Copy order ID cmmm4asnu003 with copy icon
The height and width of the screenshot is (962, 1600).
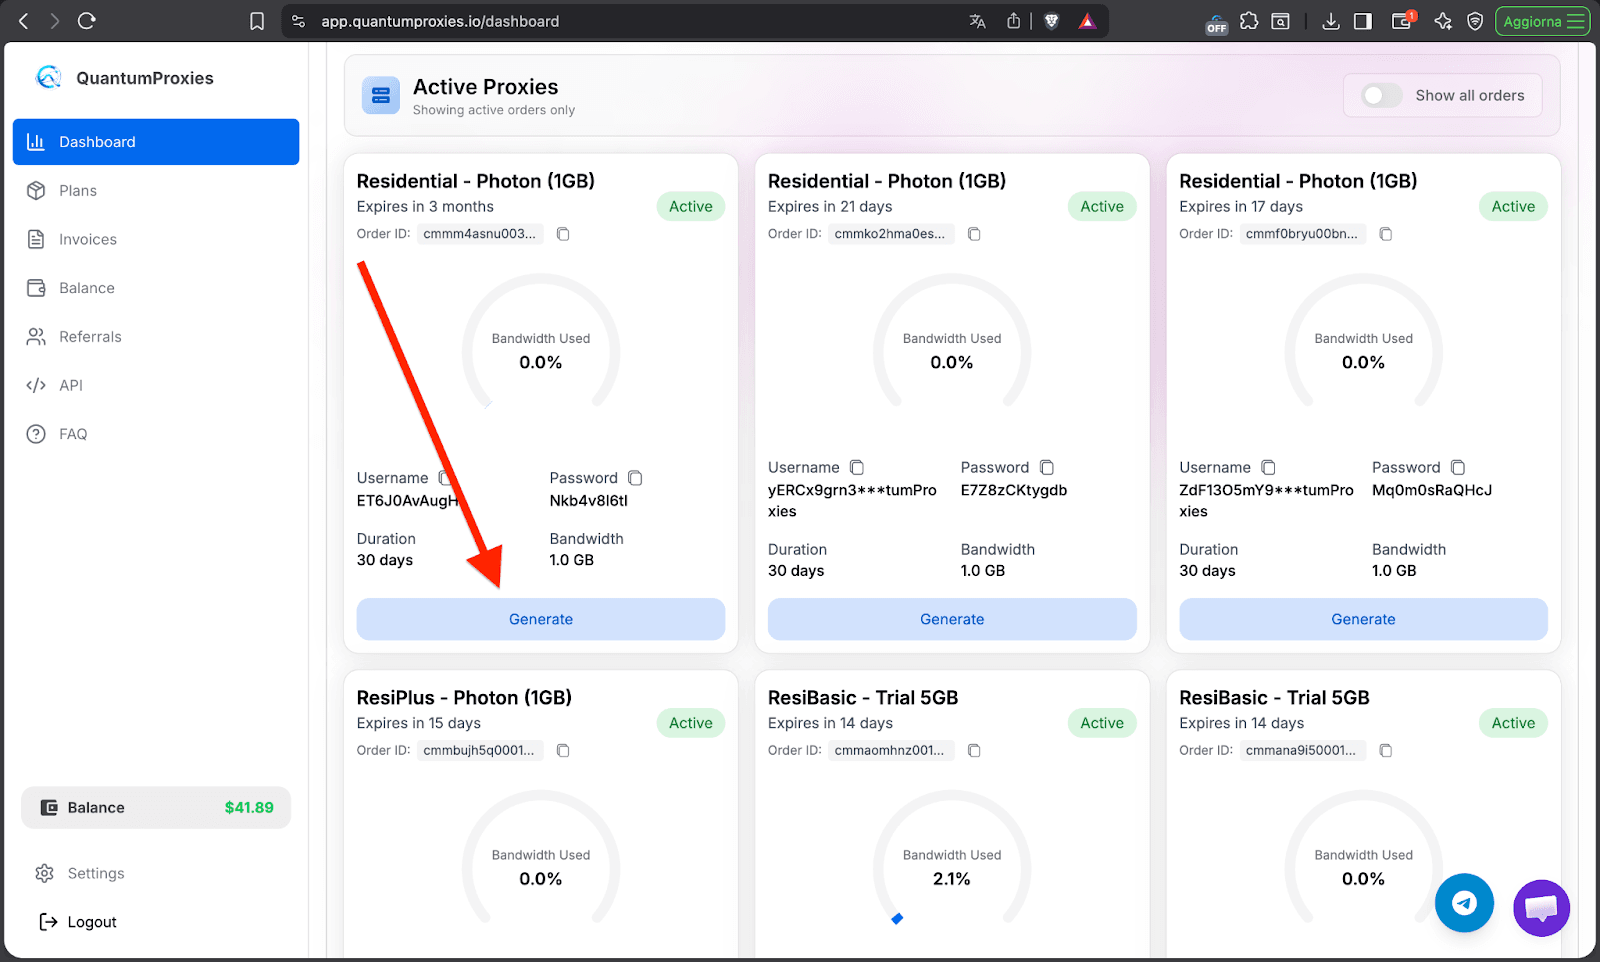(x=563, y=234)
